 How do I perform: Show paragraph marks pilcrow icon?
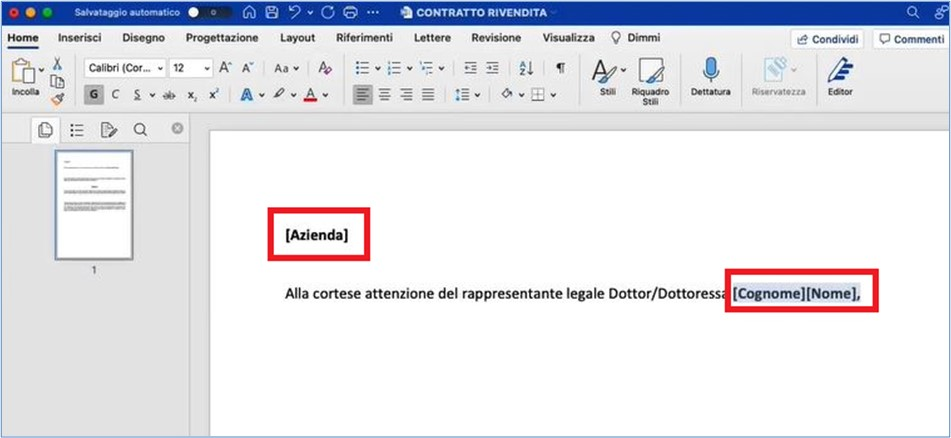(x=561, y=68)
